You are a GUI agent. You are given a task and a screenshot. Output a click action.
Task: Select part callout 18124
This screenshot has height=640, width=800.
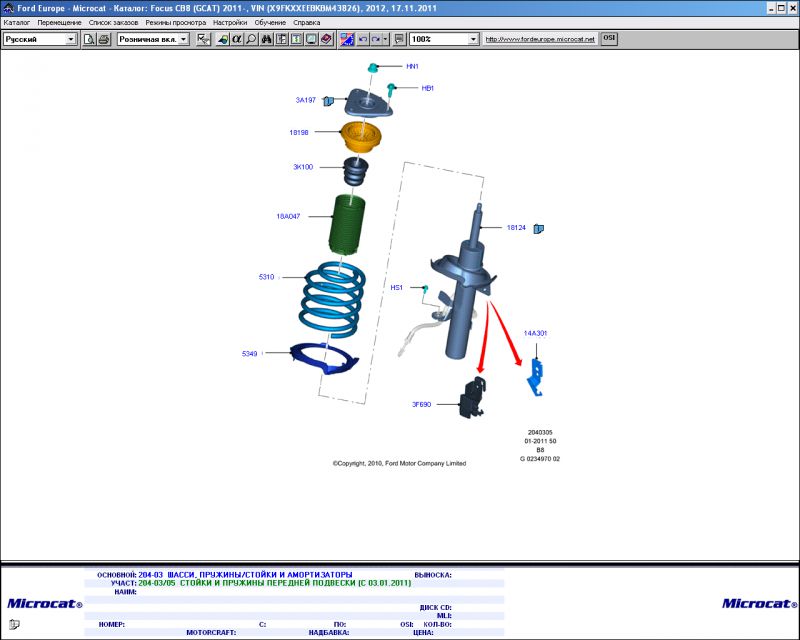tap(516, 228)
